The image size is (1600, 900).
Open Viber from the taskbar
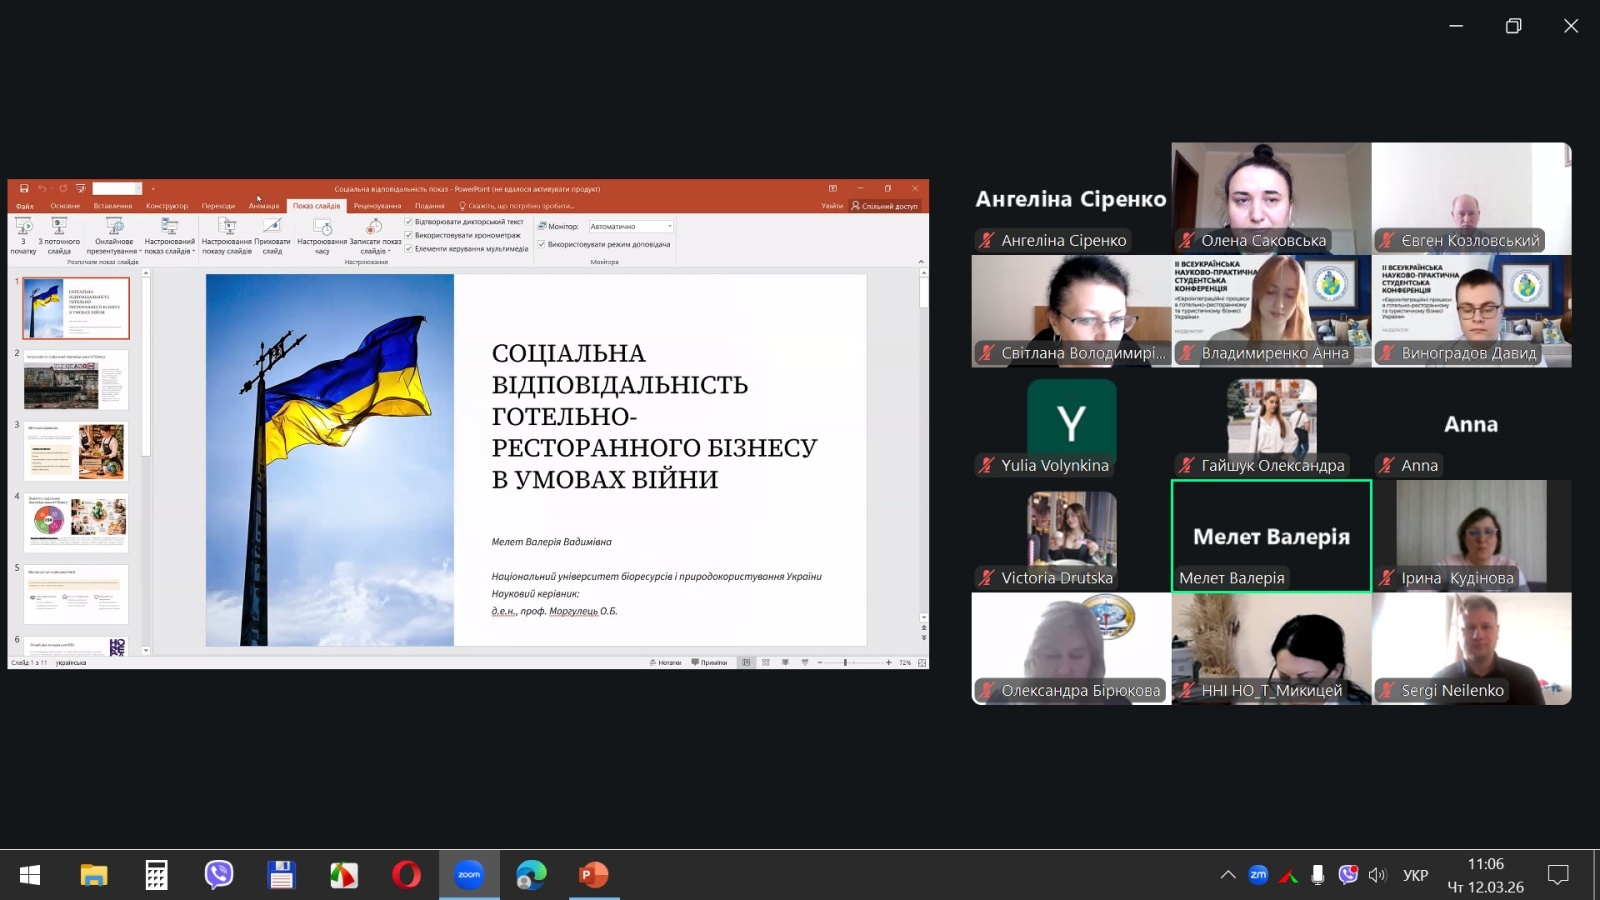pos(218,875)
